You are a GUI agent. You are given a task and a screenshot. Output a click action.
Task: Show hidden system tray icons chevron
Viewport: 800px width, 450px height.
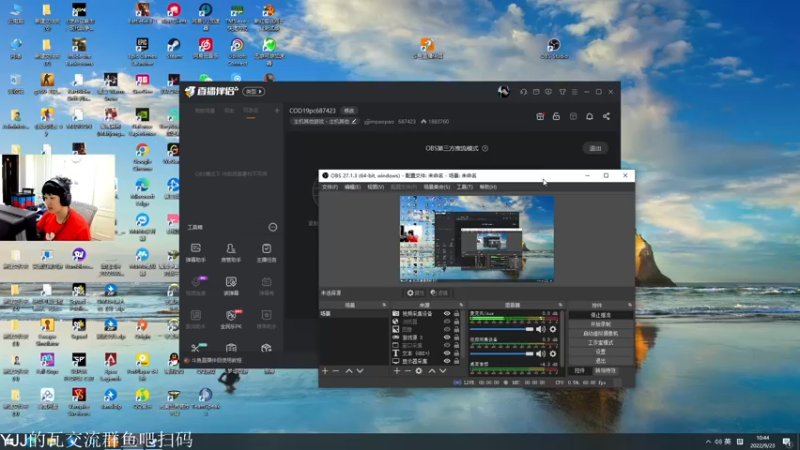708,441
